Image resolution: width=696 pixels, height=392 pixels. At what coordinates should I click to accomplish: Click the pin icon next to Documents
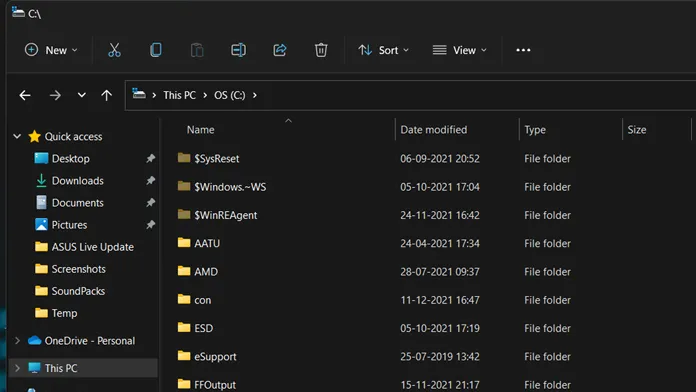[151, 202]
